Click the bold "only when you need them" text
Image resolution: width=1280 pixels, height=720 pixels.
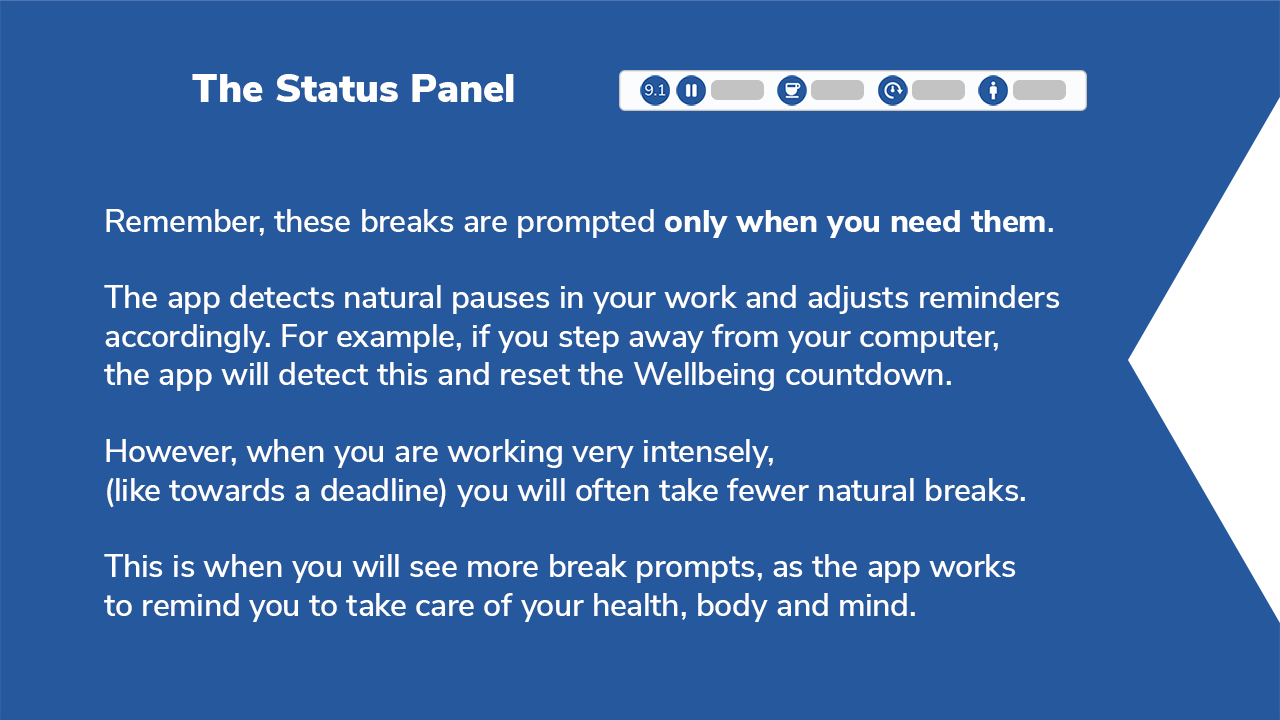pos(855,222)
